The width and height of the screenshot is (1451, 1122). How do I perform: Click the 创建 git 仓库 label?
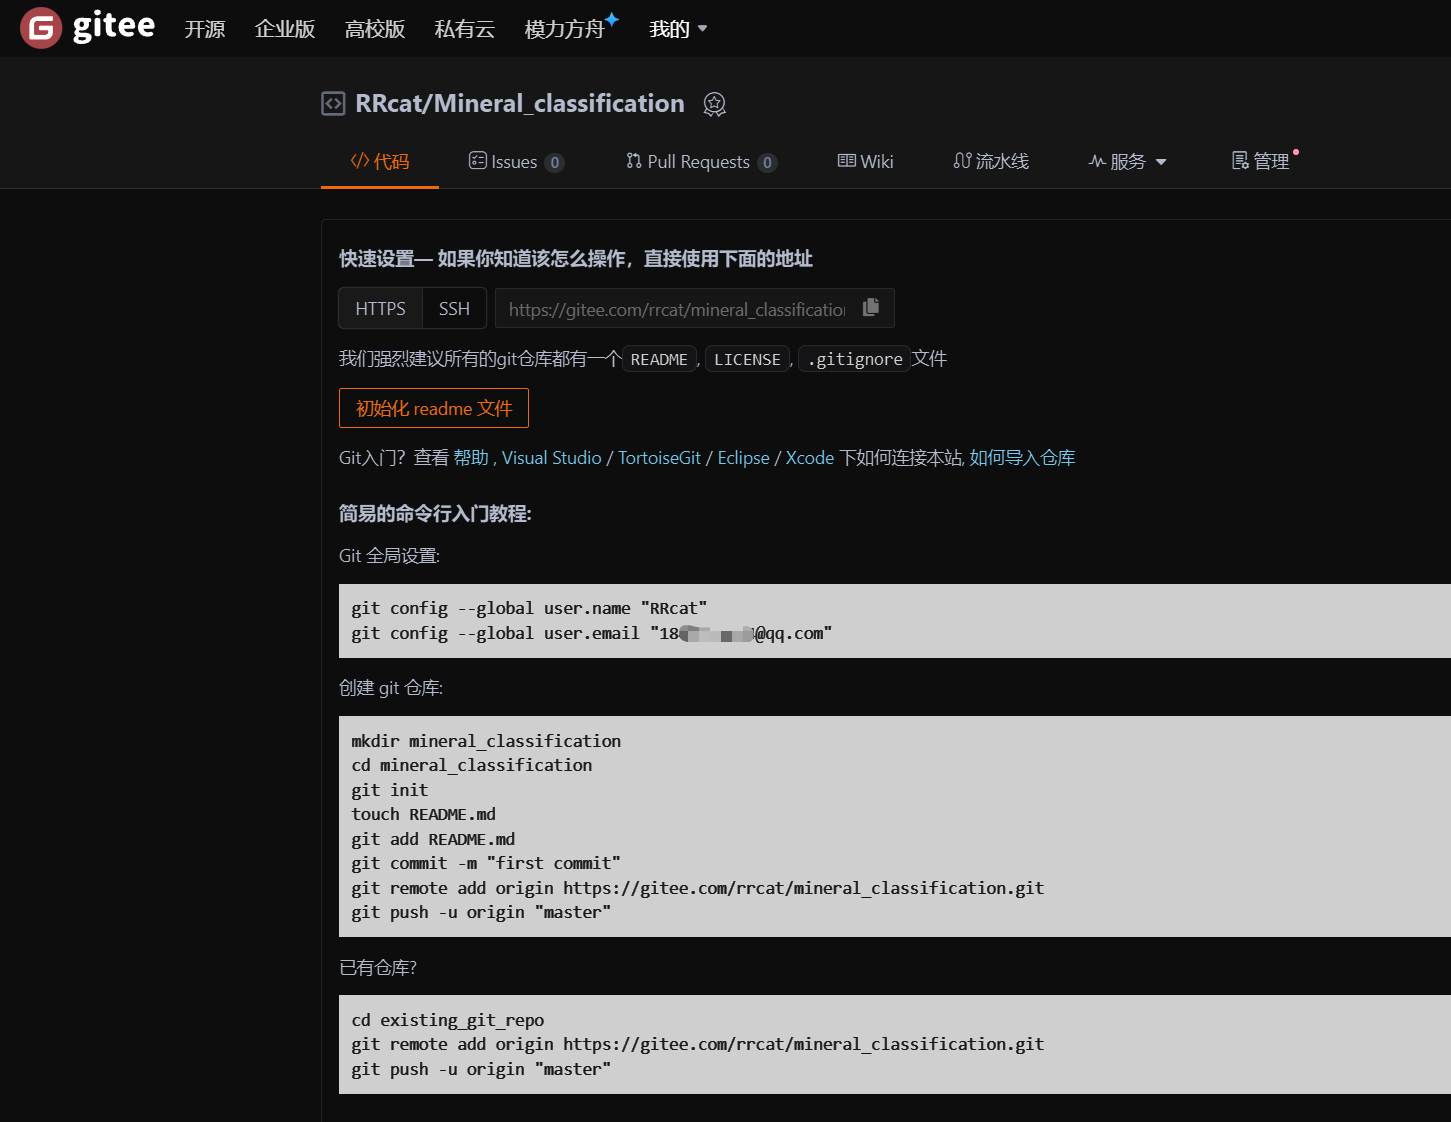click(x=391, y=688)
